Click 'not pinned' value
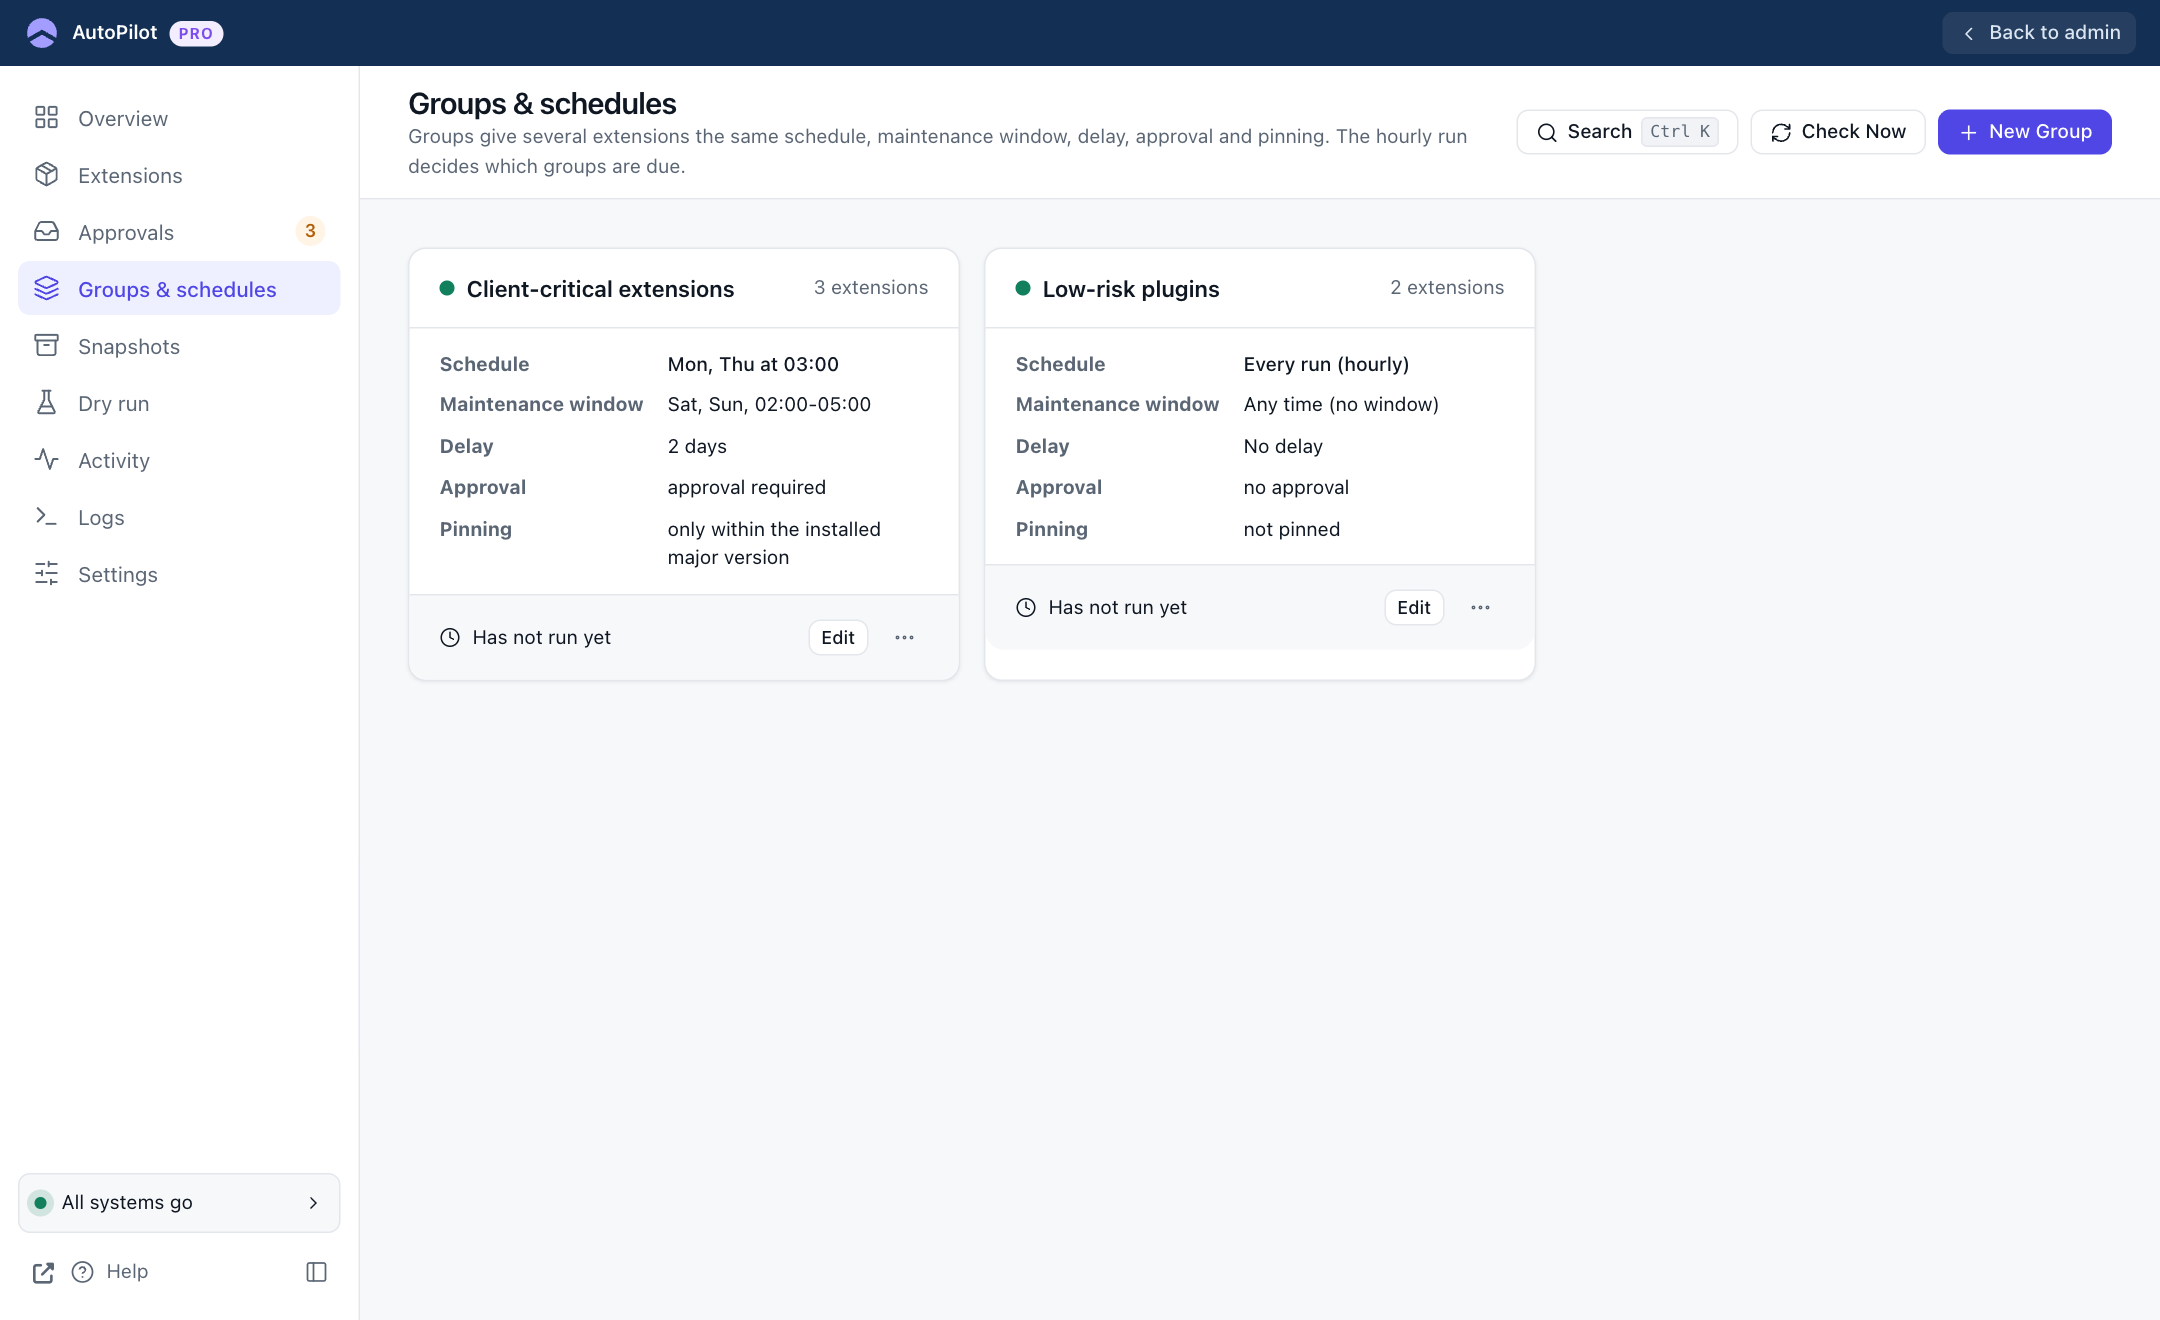 [x=1291, y=529]
